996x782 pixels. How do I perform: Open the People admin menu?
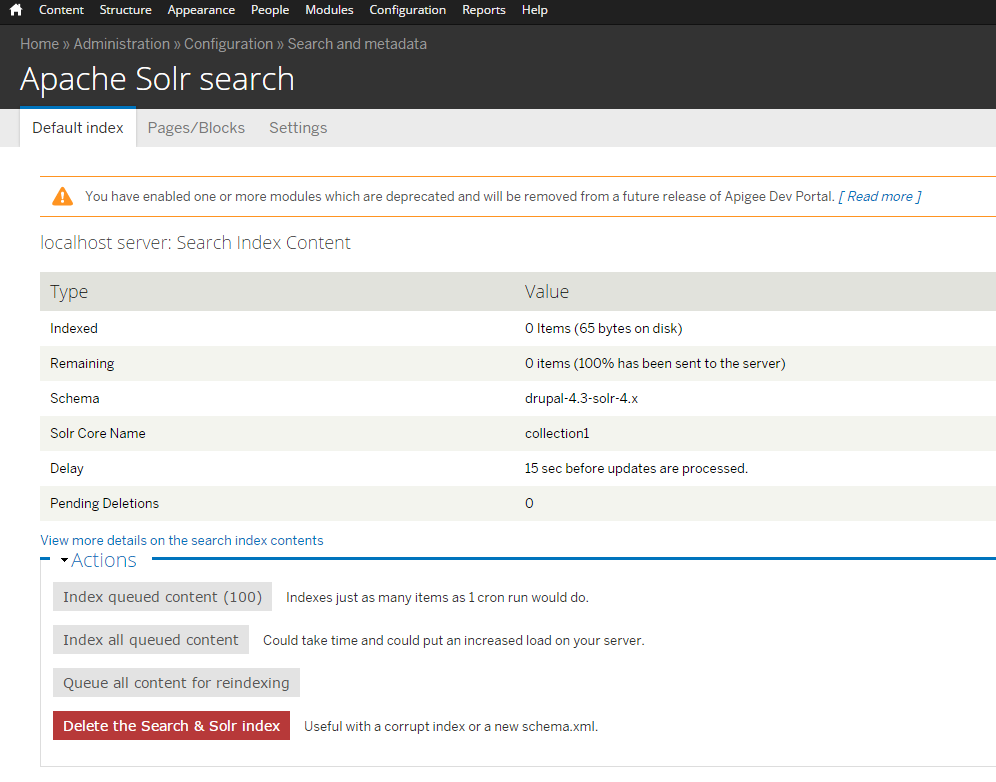pyautogui.click(x=270, y=10)
